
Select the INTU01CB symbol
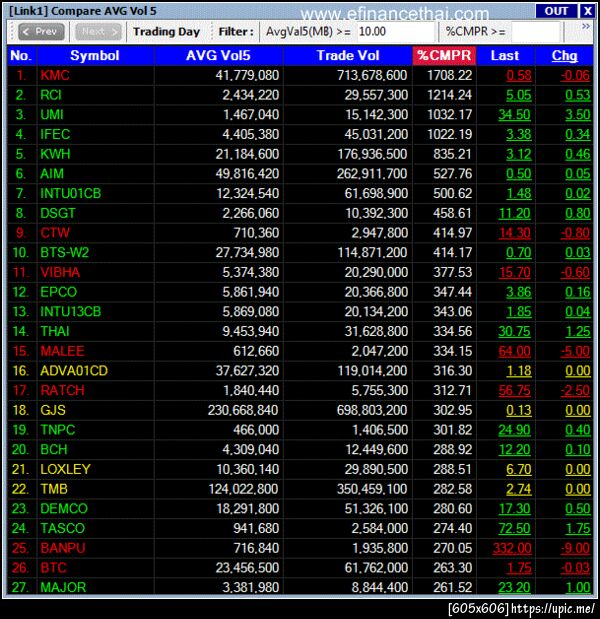[71, 194]
